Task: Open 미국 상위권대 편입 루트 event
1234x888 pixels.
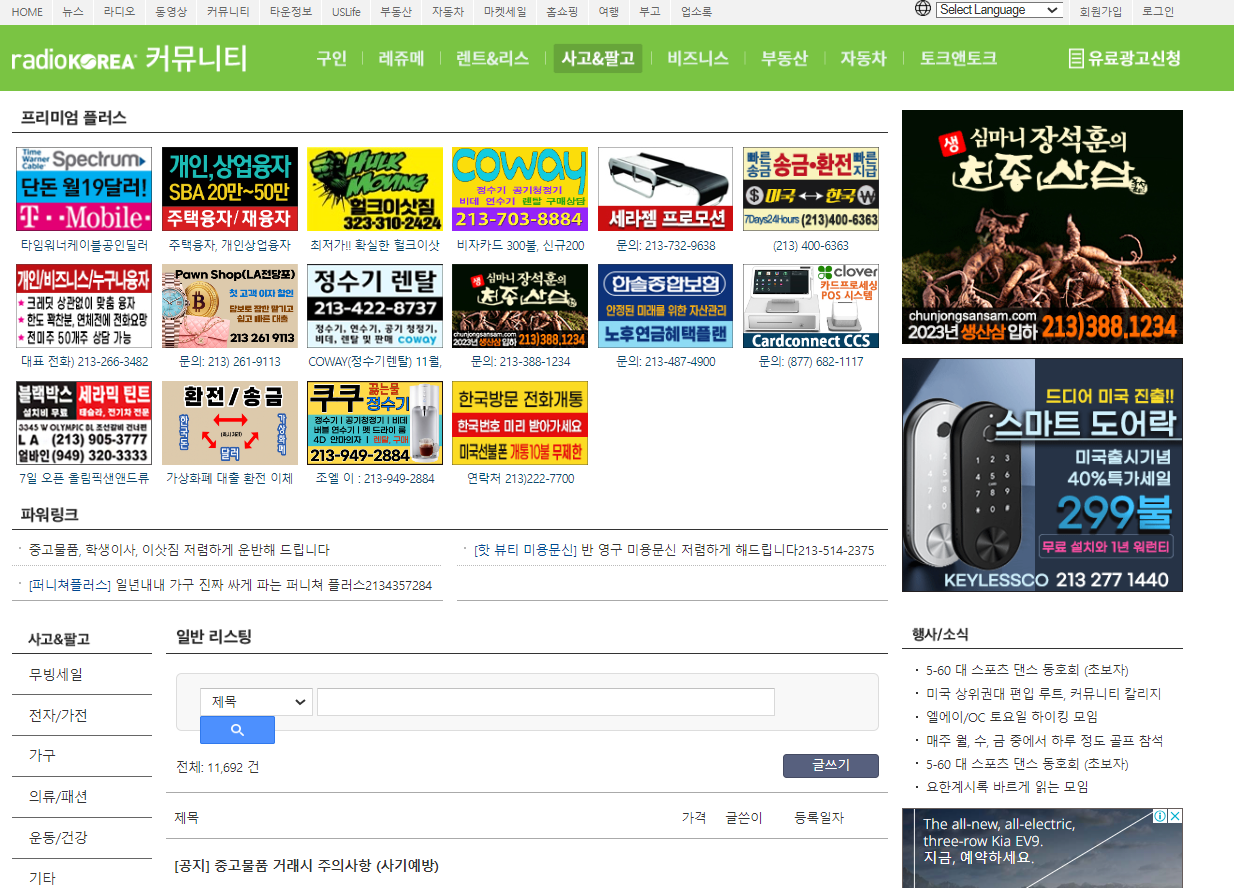Action: (1043, 693)
